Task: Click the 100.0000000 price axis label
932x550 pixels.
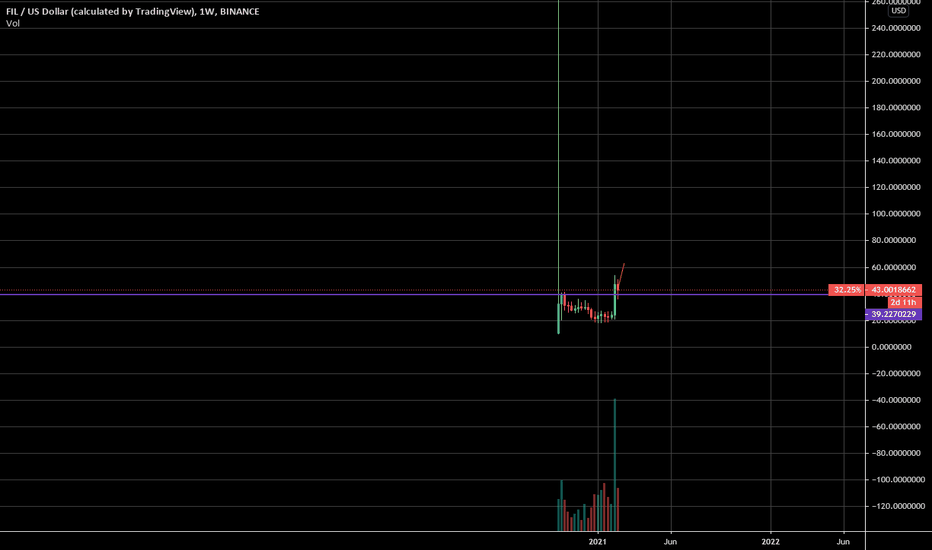Action: tap(896, 213)
